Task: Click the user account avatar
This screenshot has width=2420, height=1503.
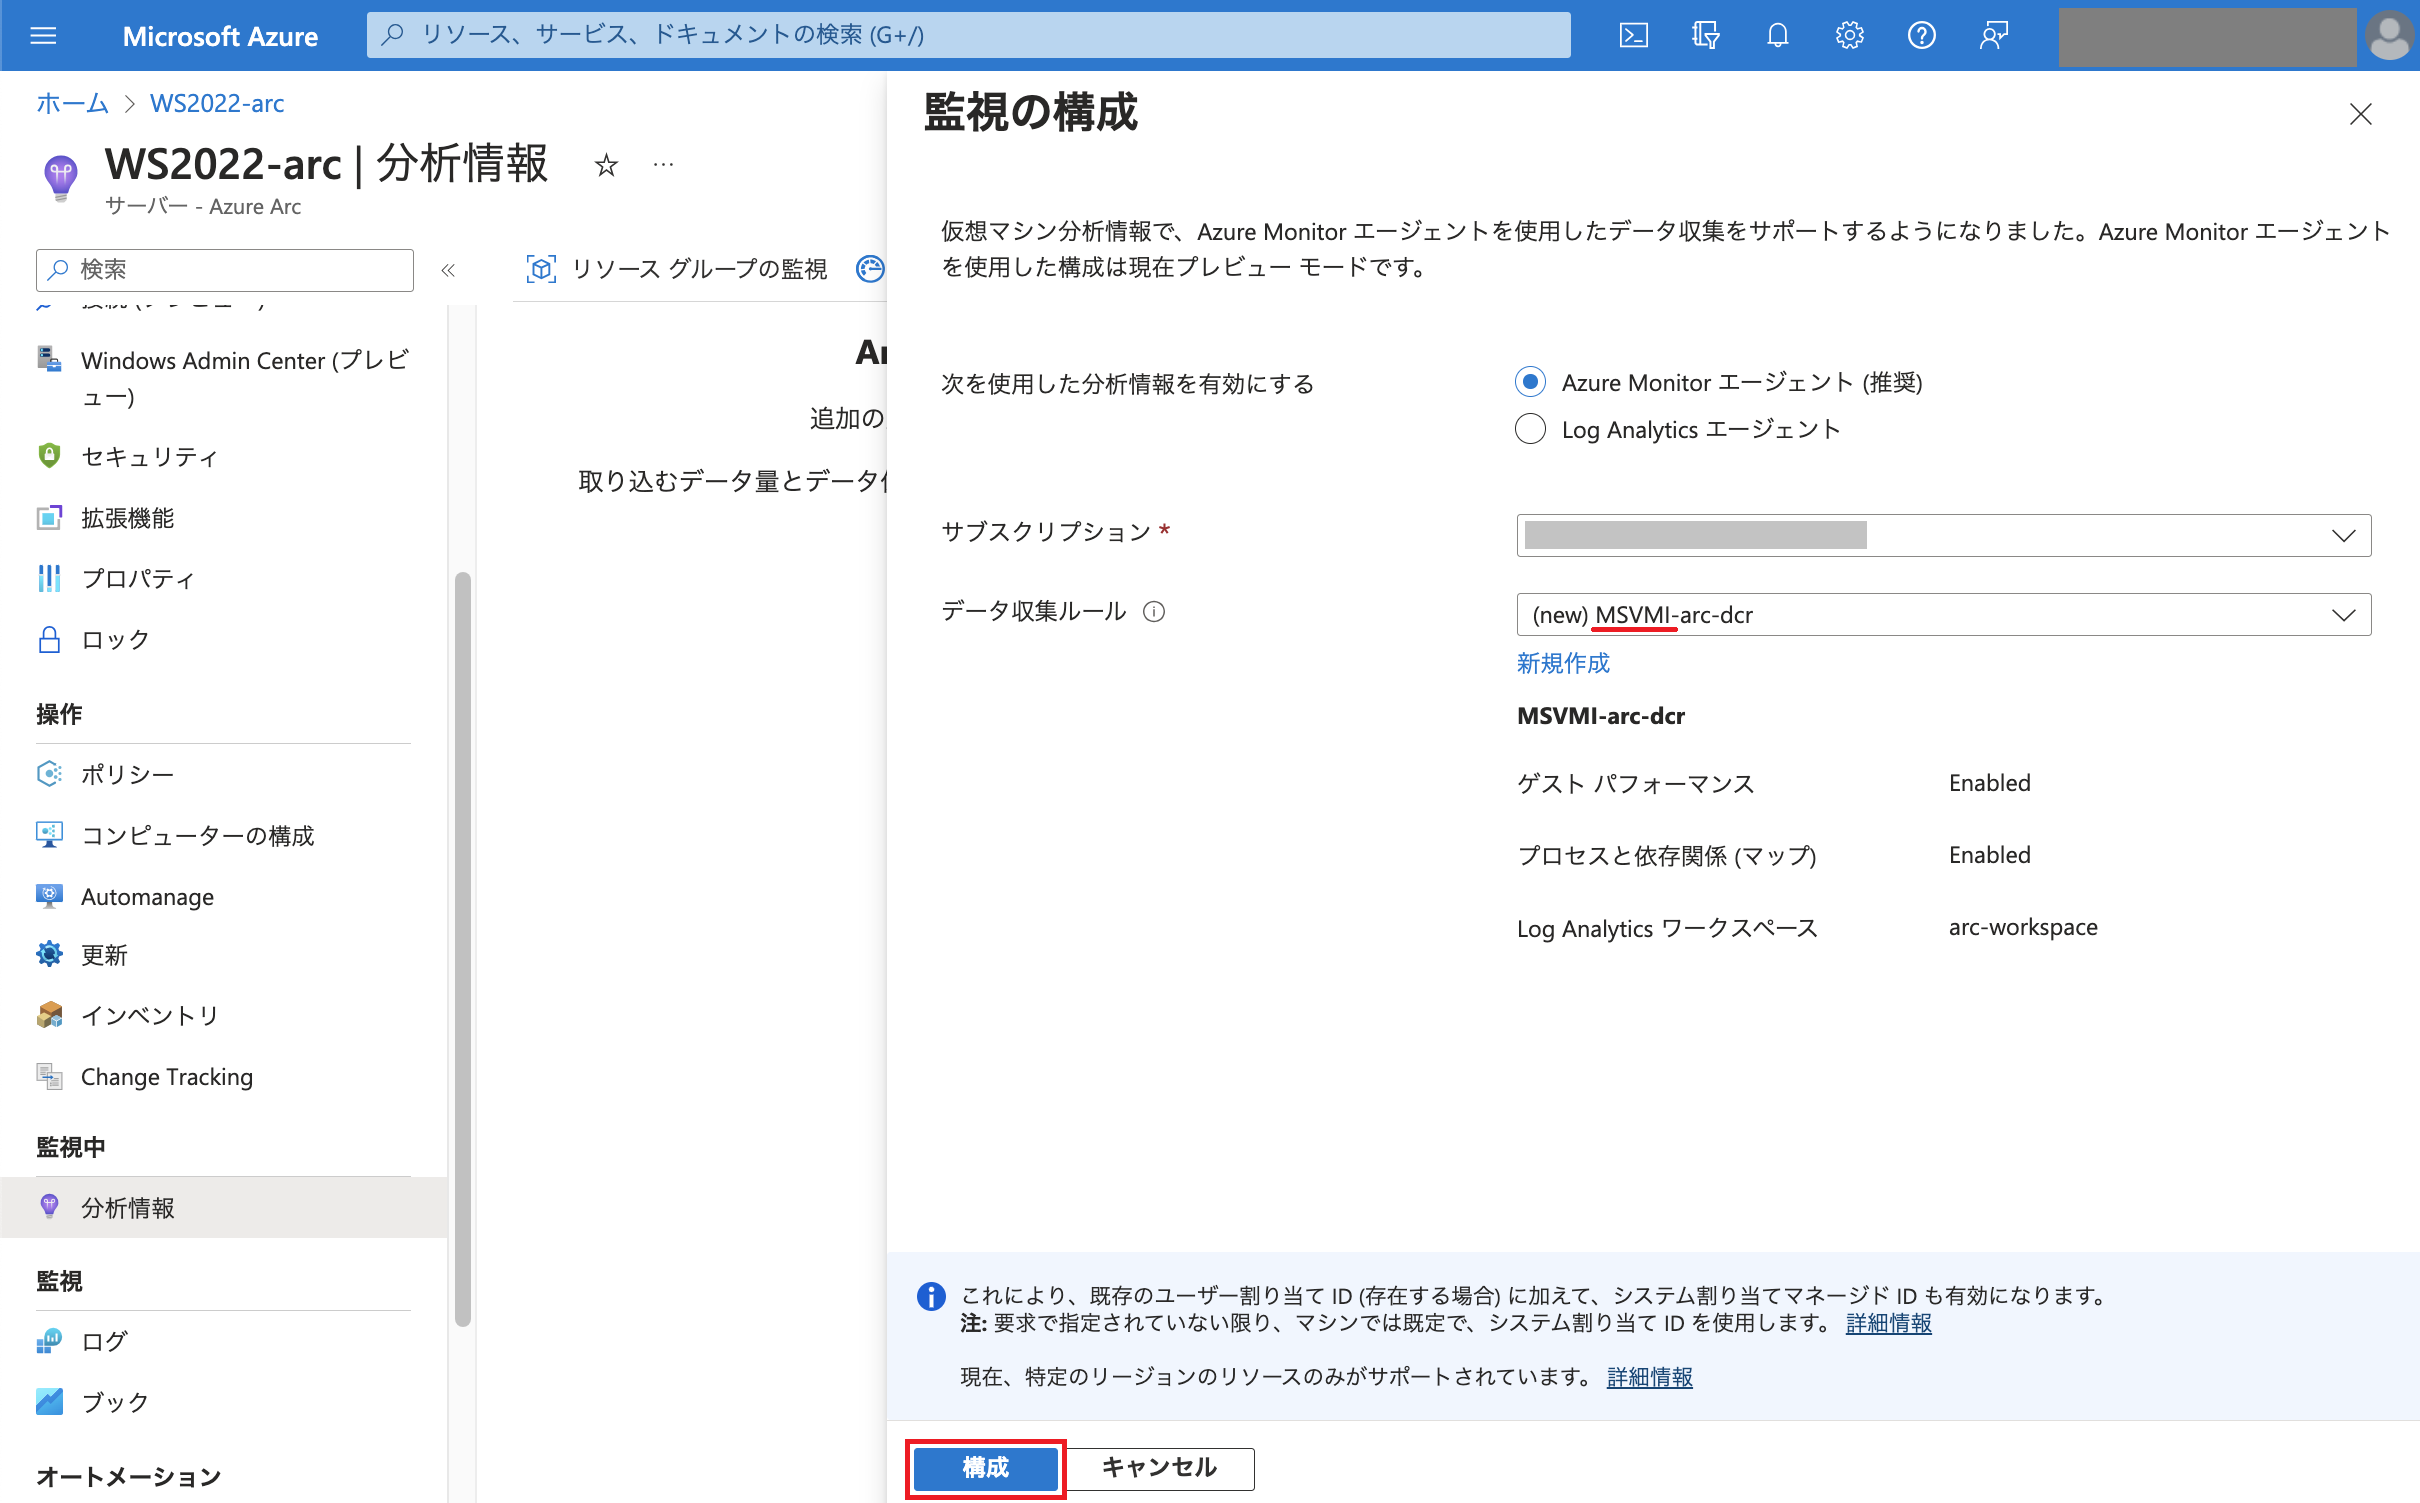Action: 2390,36
